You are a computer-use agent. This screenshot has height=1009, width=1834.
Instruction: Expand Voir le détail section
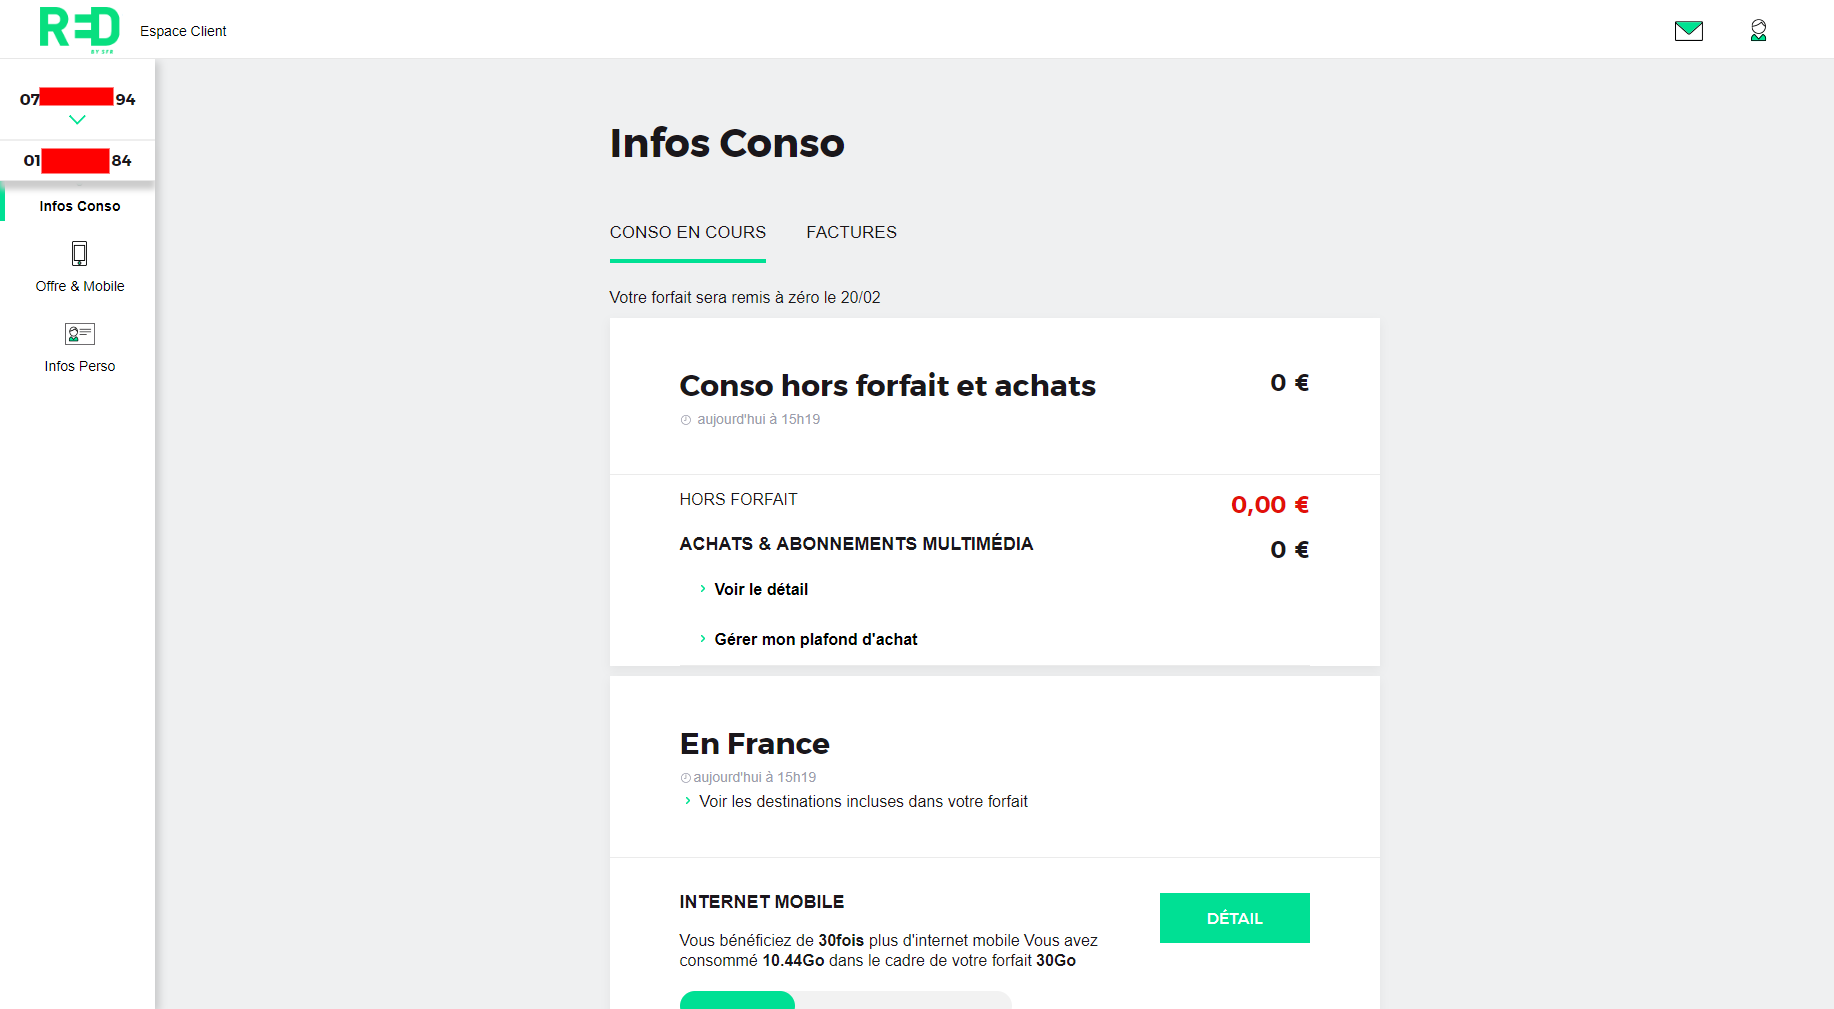pos(760,589)
